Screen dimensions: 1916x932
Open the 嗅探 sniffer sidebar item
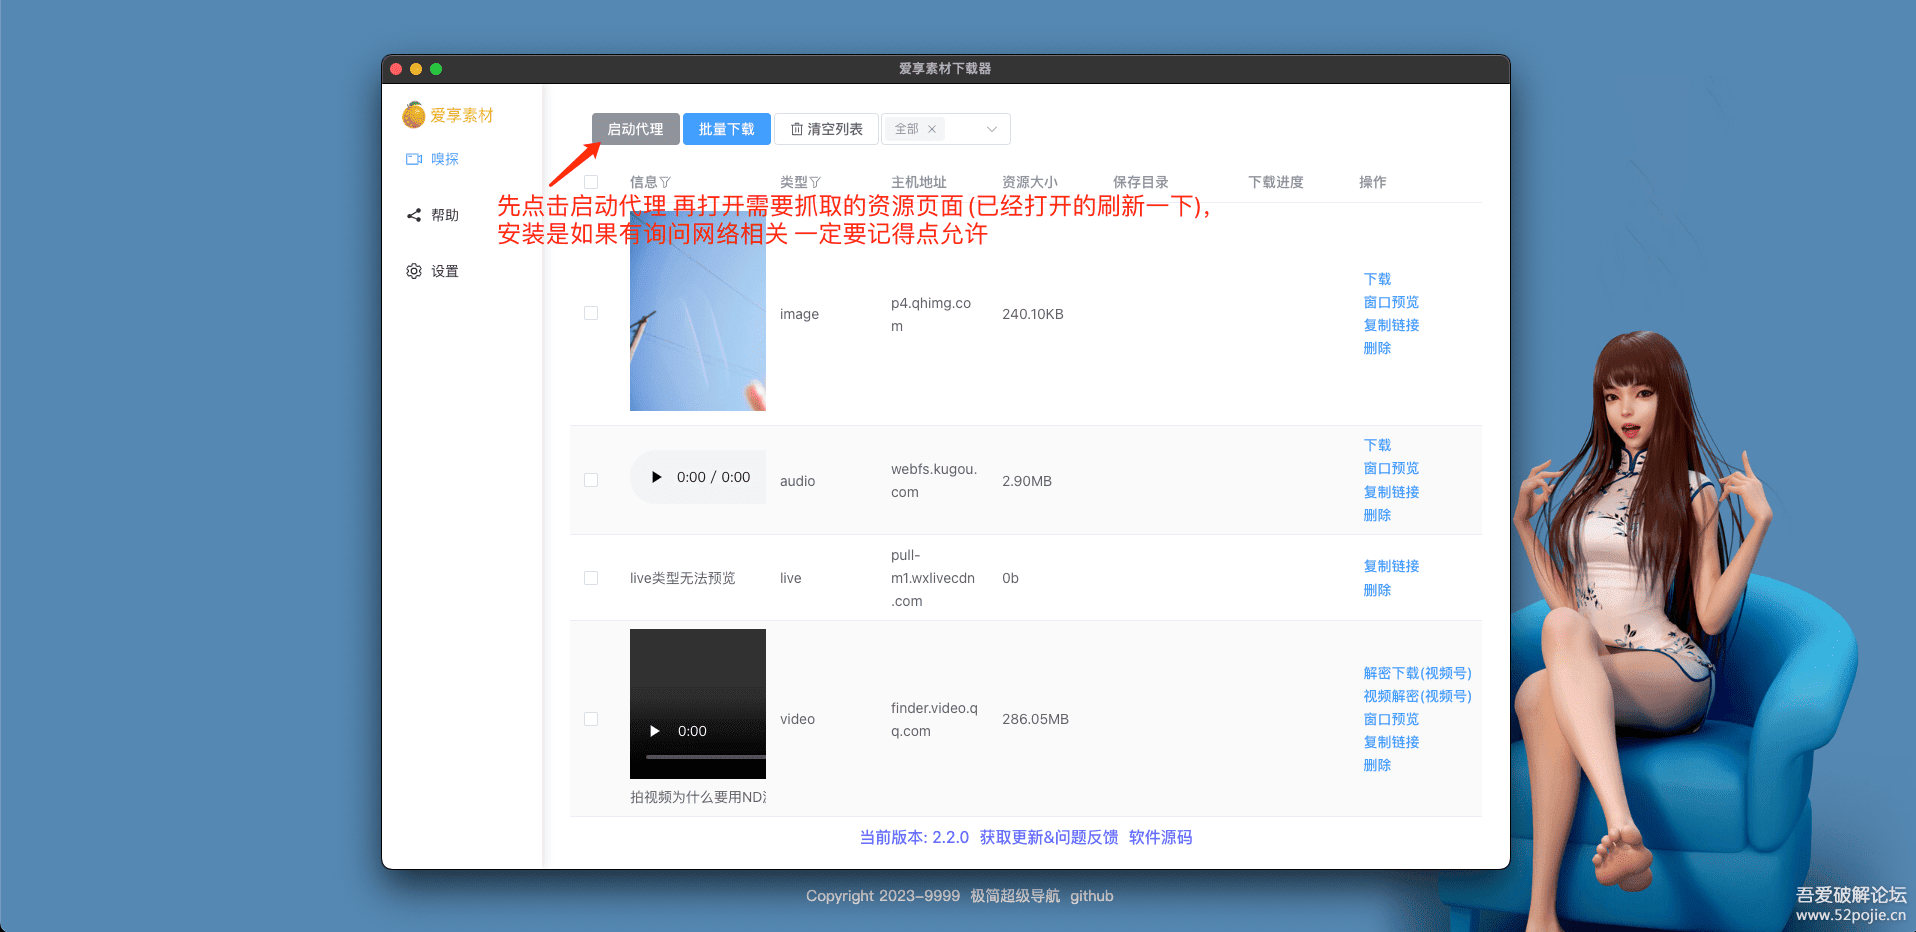(432, 159)
